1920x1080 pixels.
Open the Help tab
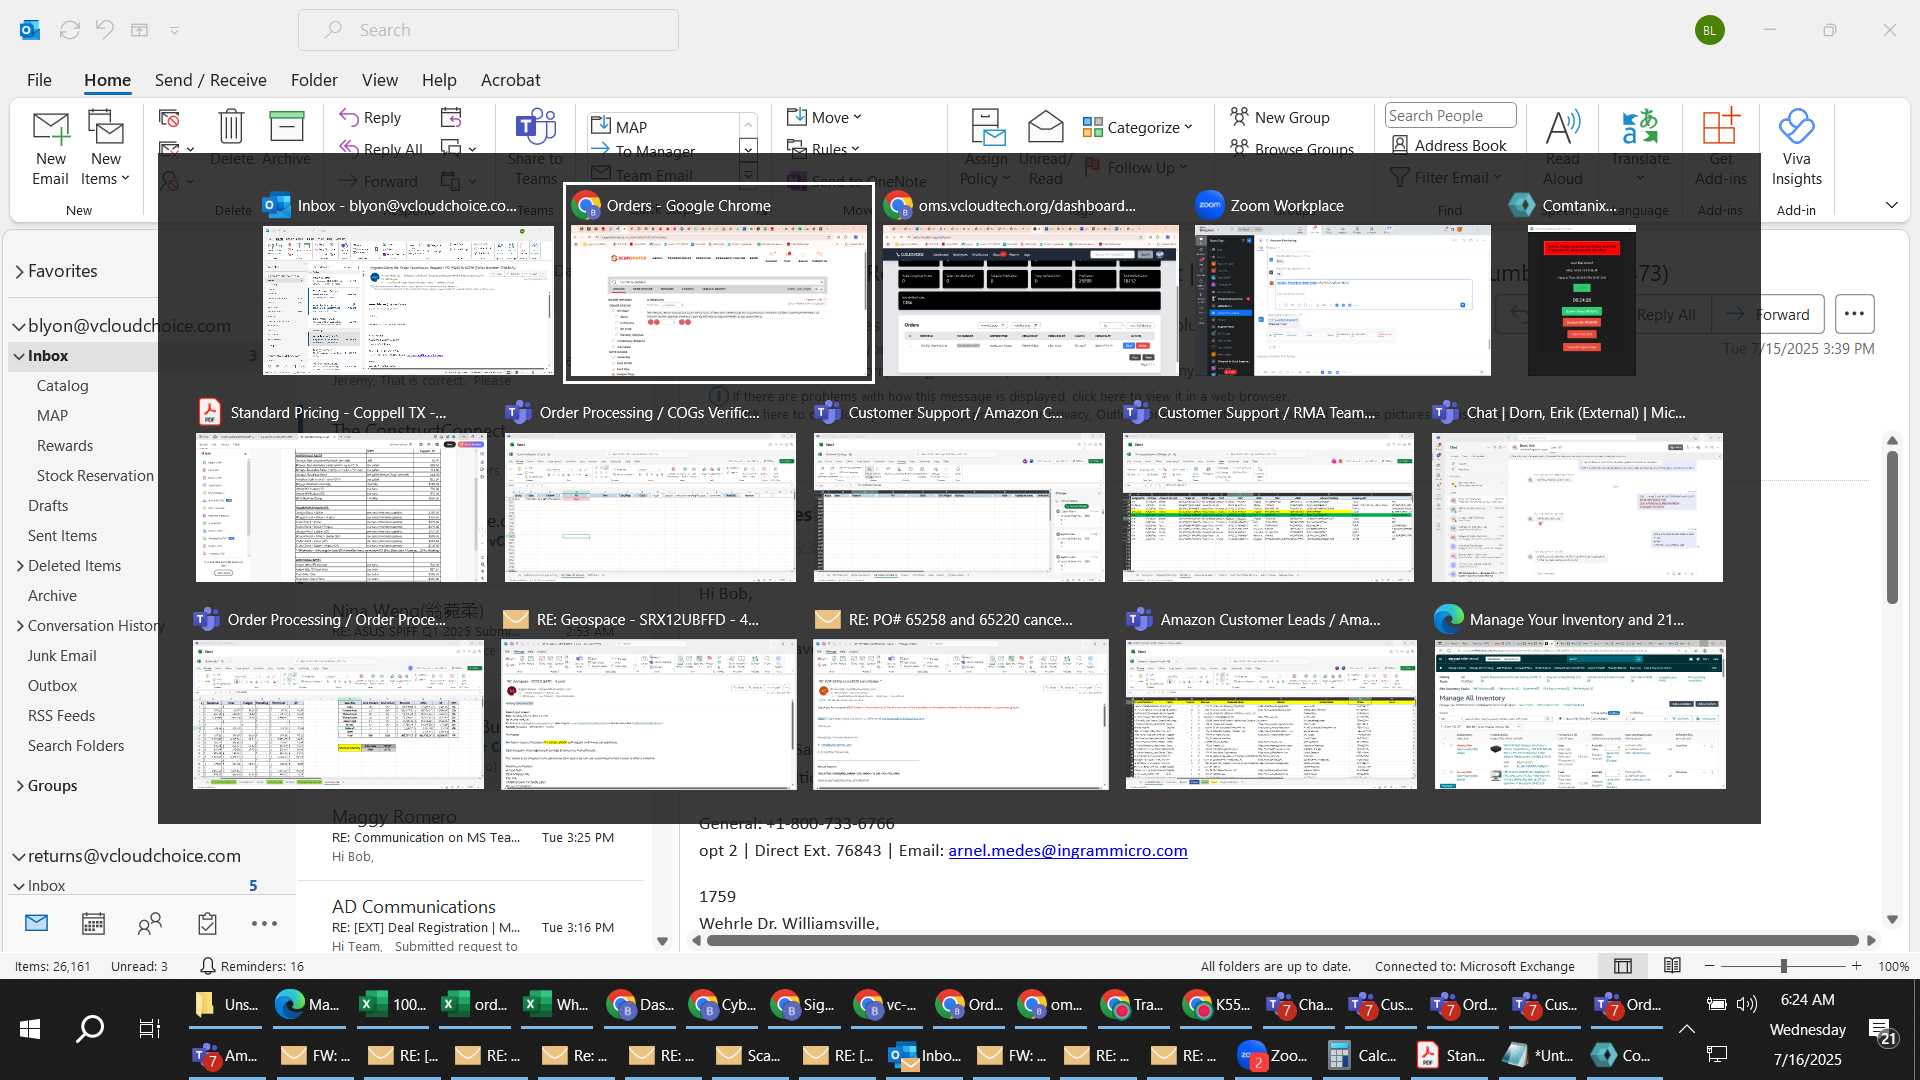point(438,80)
